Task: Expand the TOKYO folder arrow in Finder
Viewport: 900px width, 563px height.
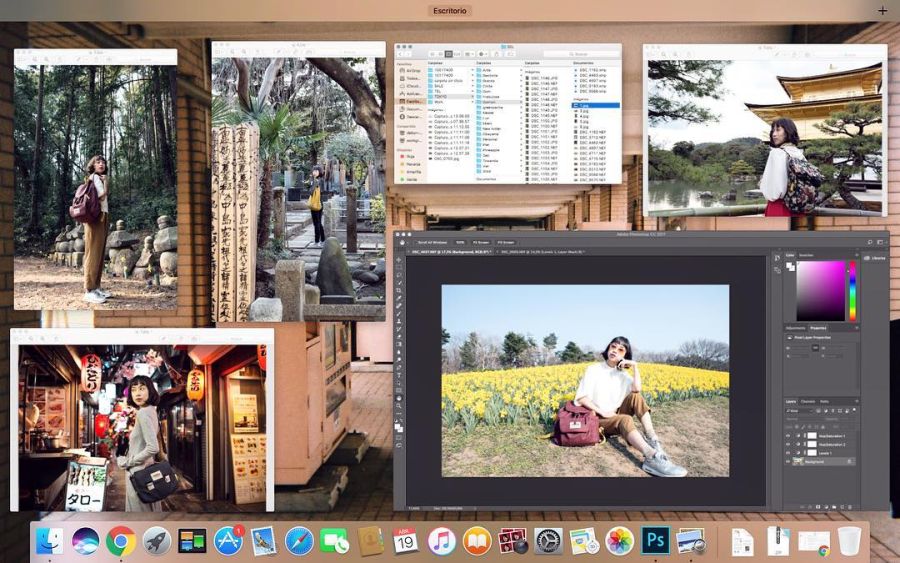Action: coord(472,96)
